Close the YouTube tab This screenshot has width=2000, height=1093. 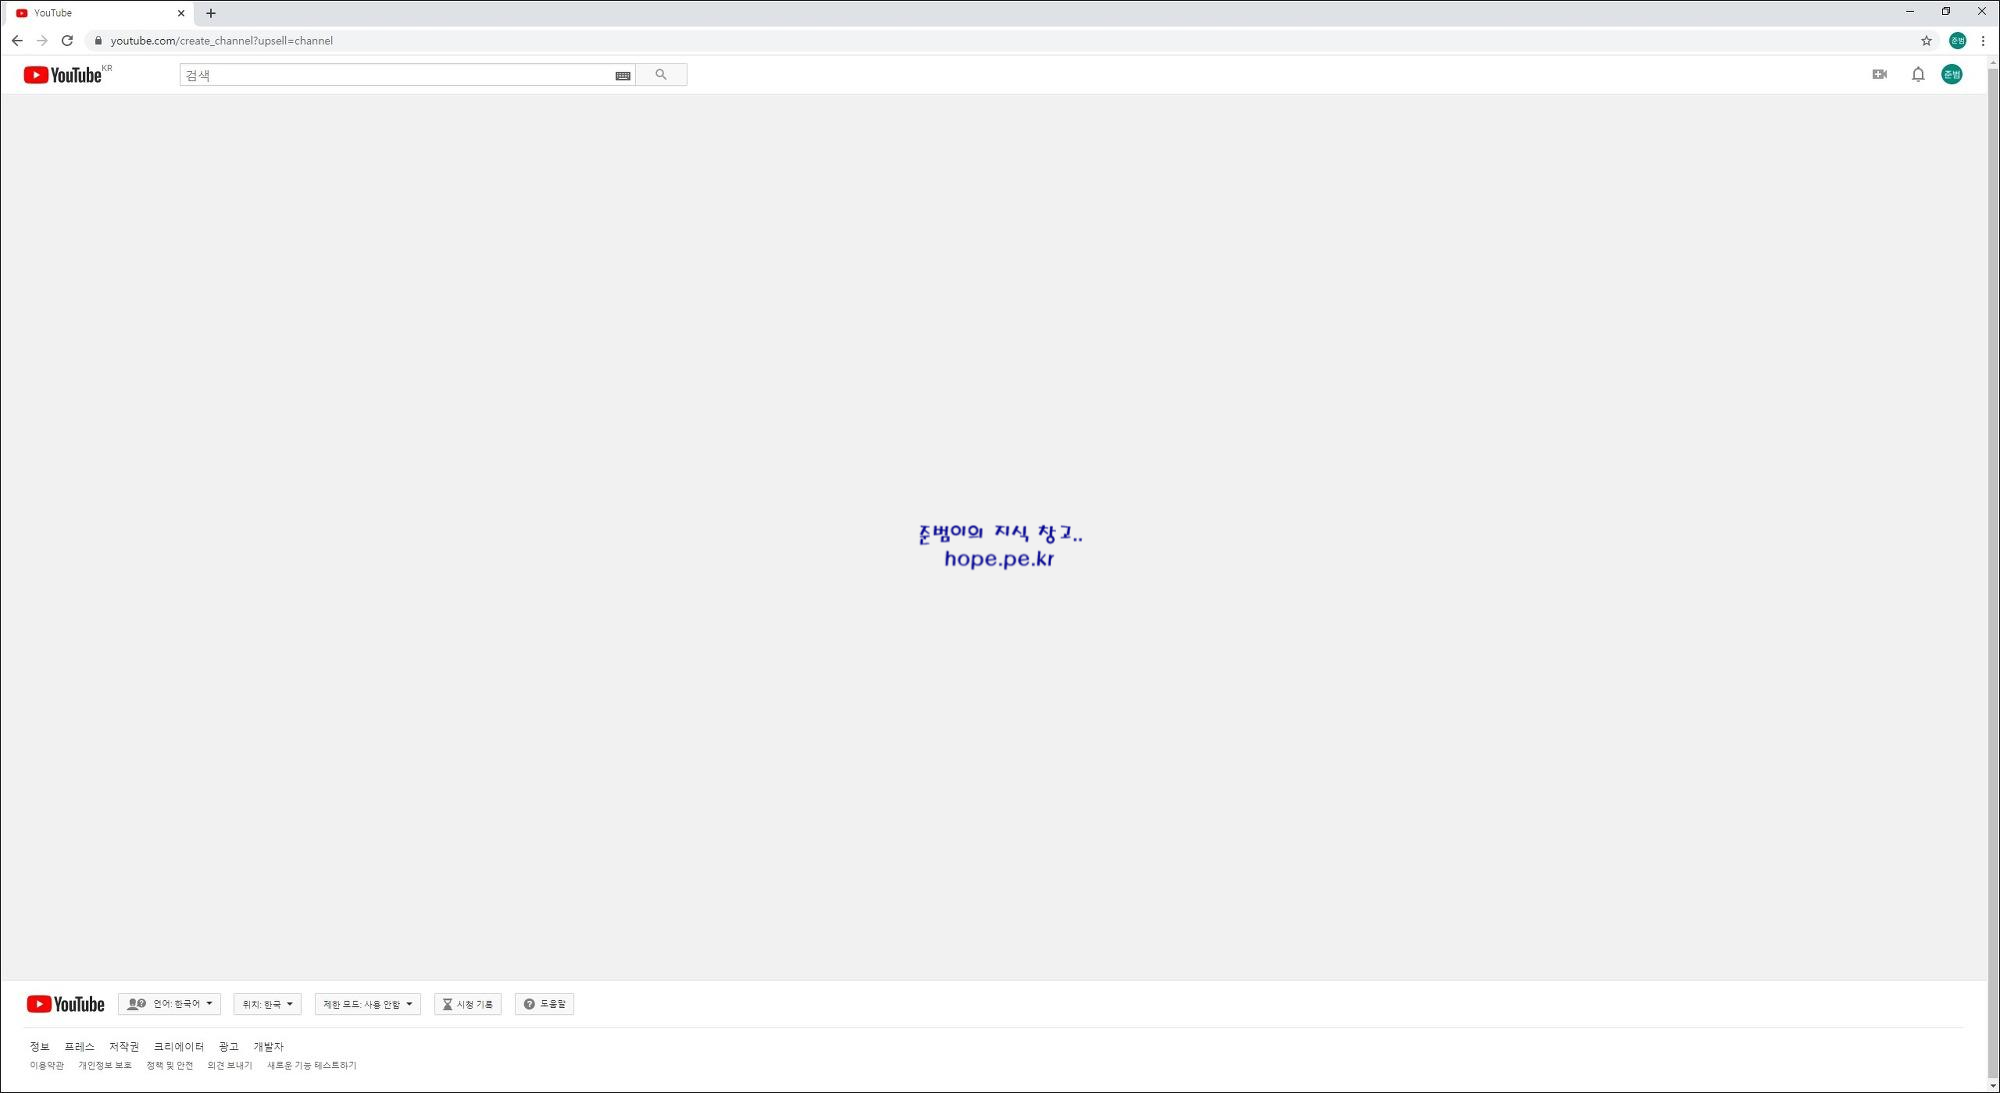pyautogui.click(x=181, y=14)
